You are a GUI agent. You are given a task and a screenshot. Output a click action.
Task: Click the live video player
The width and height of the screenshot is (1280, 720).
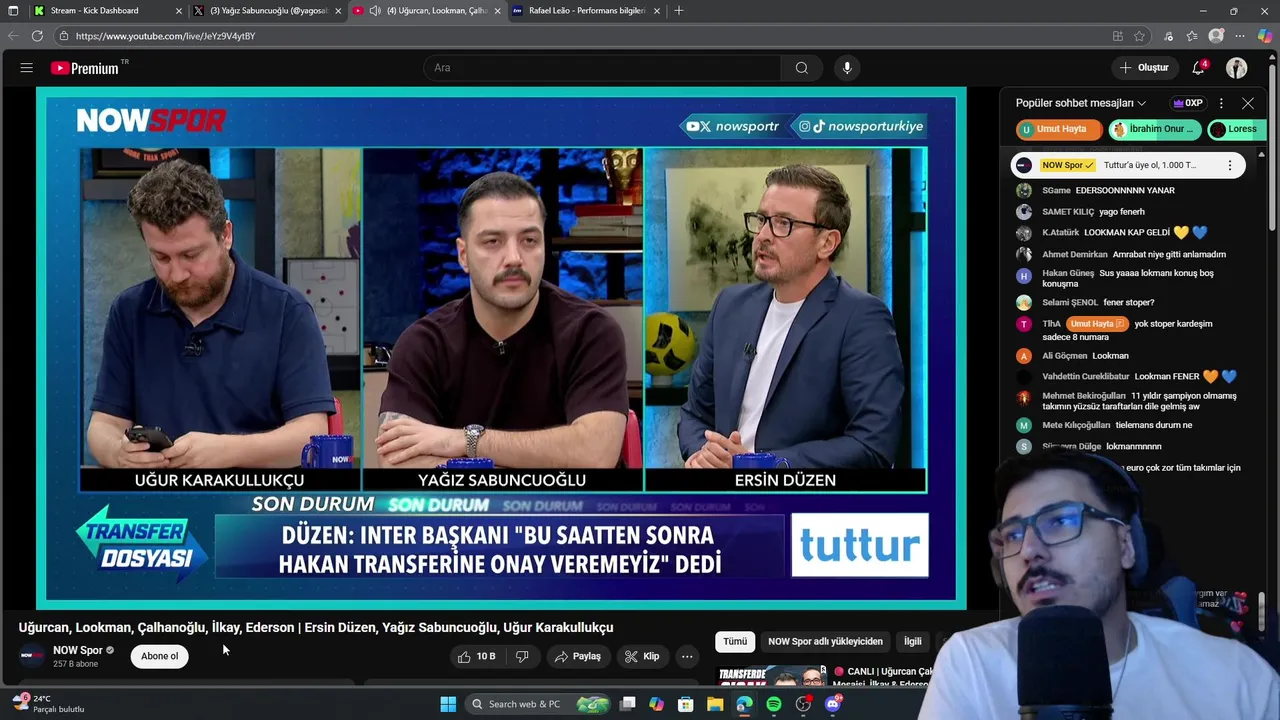(501, 348)
